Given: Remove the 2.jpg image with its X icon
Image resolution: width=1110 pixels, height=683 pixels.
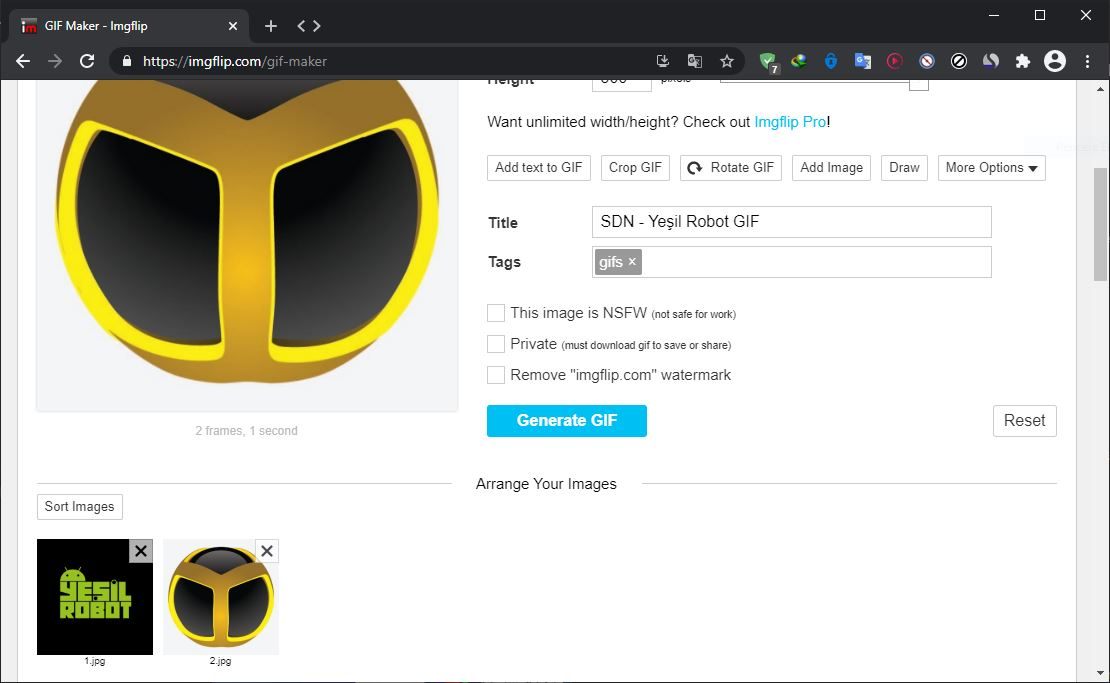Looking at the screenshot, I should point(267,551).
